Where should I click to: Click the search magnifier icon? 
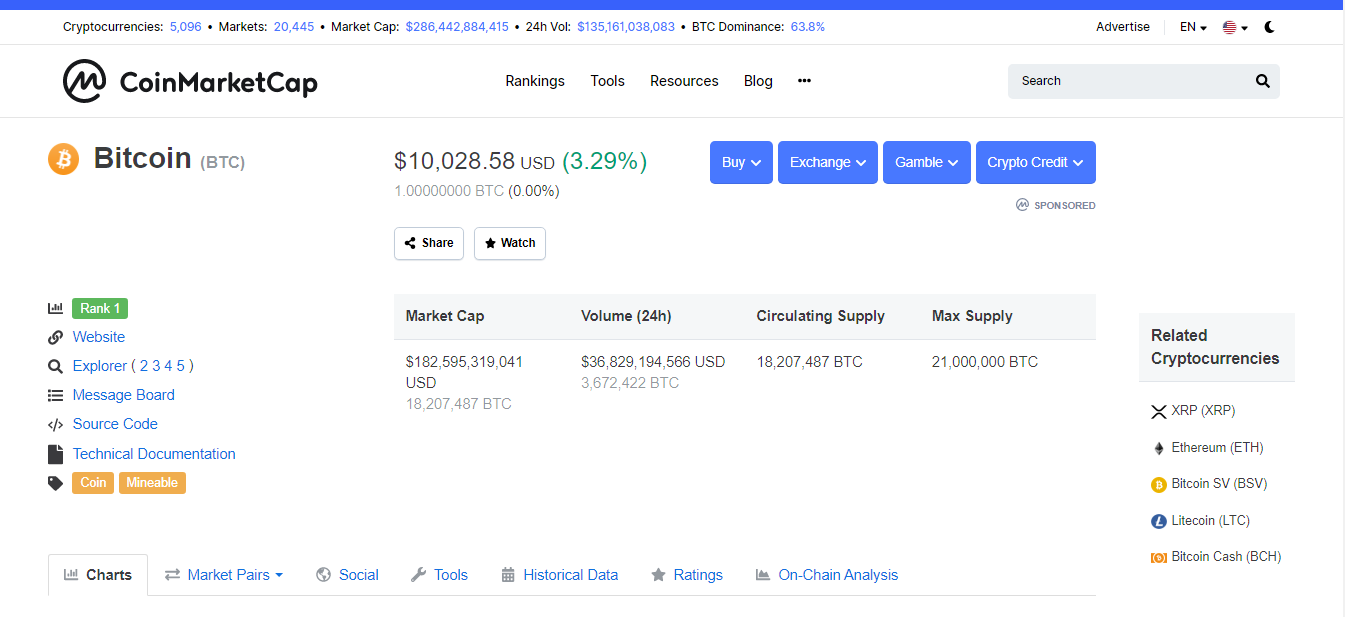(1262, 81)
